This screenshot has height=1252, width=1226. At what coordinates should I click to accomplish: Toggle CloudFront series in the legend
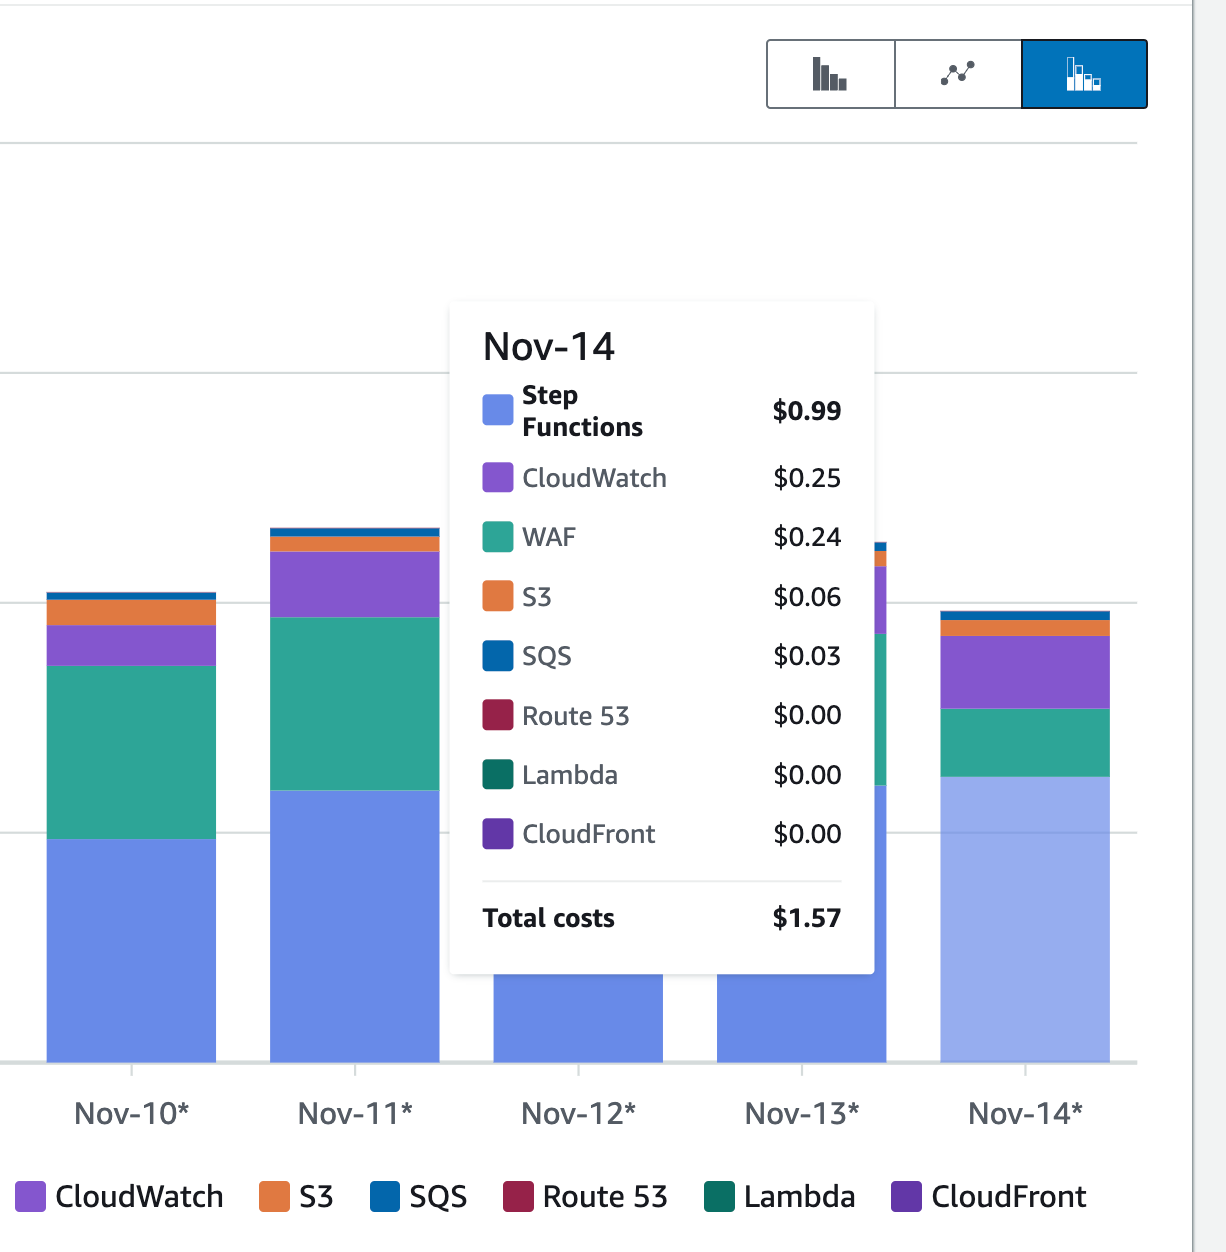click(x=989, y=1196)
